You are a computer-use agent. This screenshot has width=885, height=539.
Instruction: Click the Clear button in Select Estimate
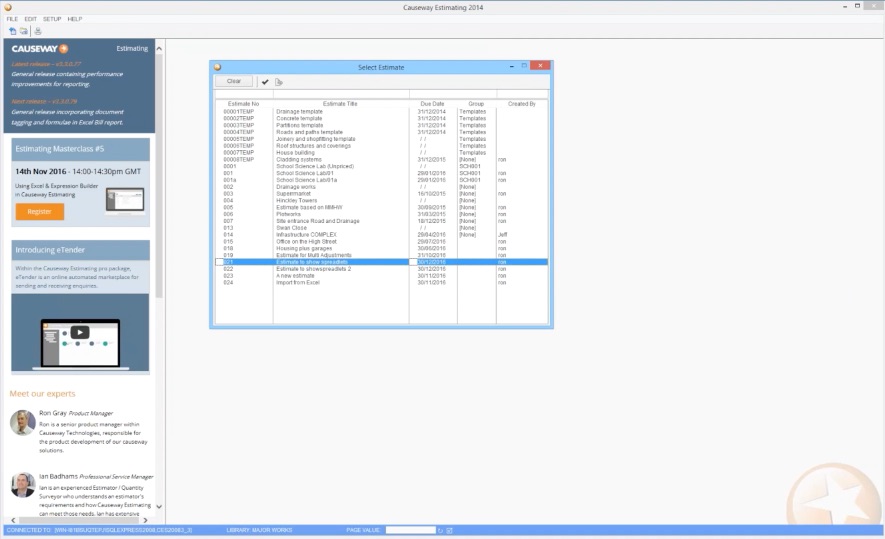(x=234, y=81)
